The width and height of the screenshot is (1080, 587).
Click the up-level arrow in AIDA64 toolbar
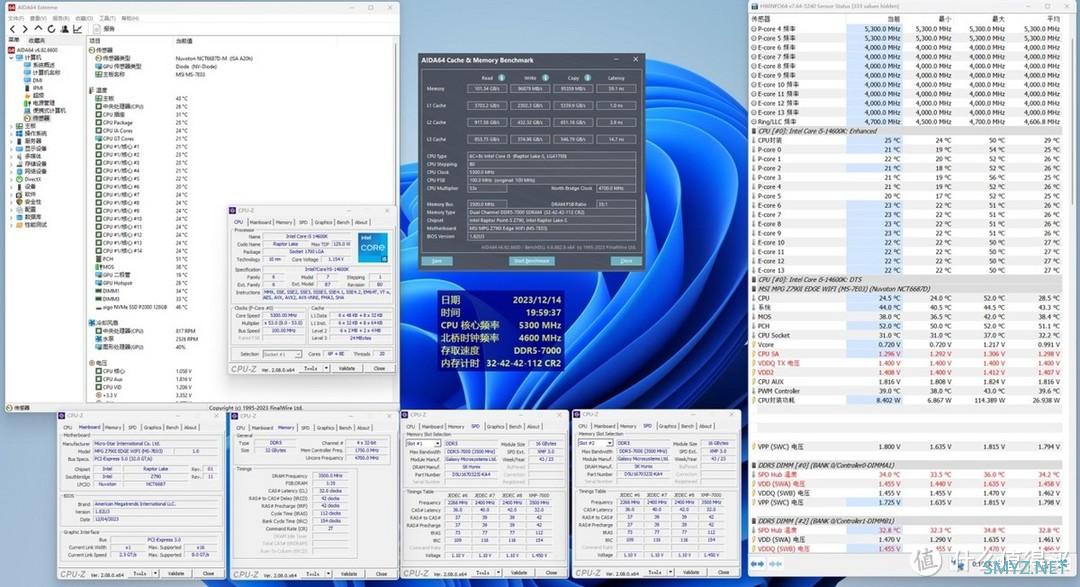[38, 29]
